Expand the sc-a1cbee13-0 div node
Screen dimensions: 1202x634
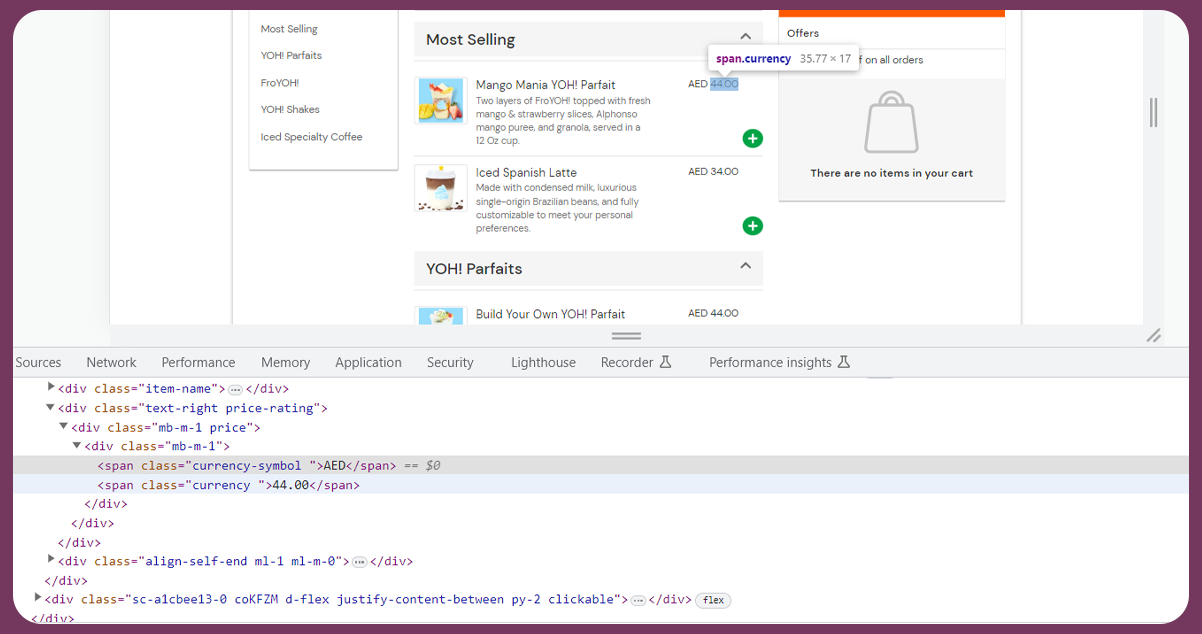pyautogui.click(x=38, y=598)
